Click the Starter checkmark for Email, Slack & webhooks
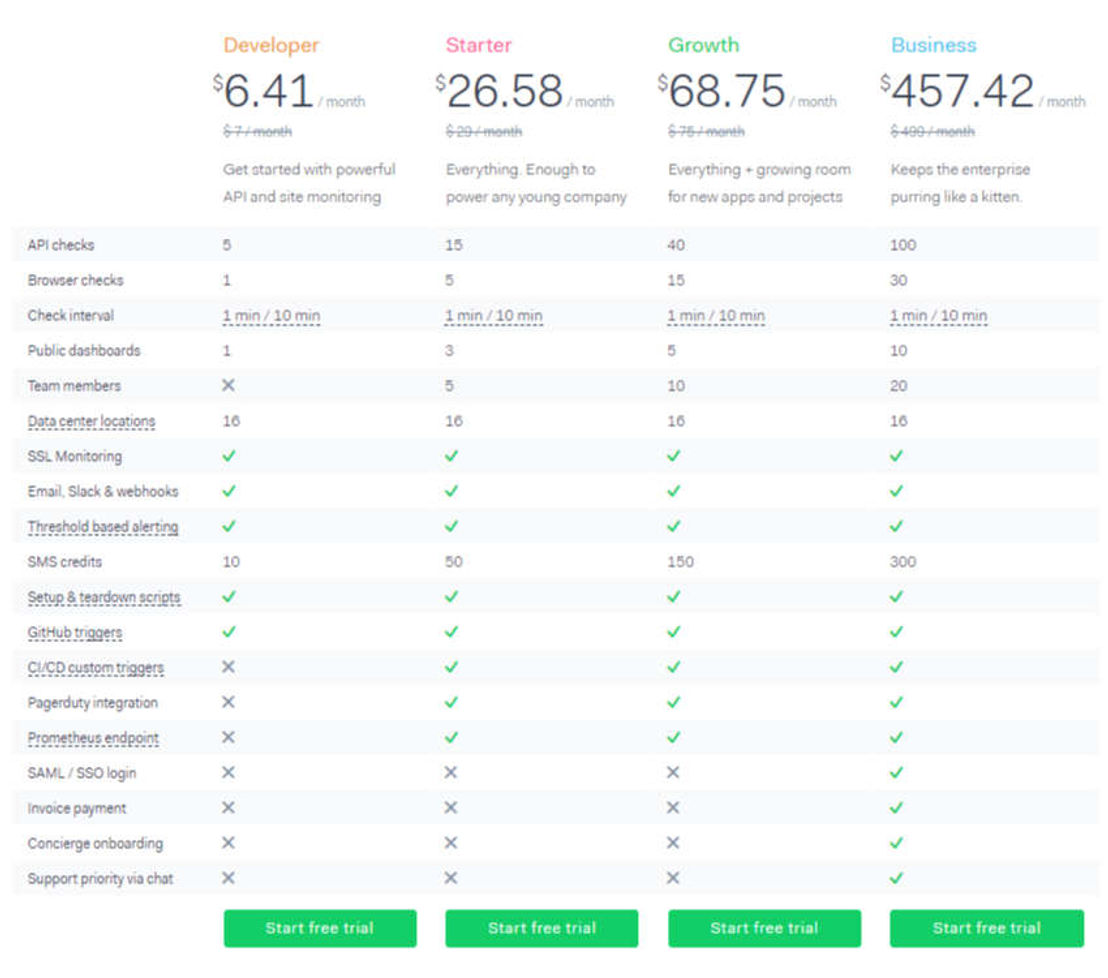Screen dimensions: 1108x978 click(x=452, y=491)
